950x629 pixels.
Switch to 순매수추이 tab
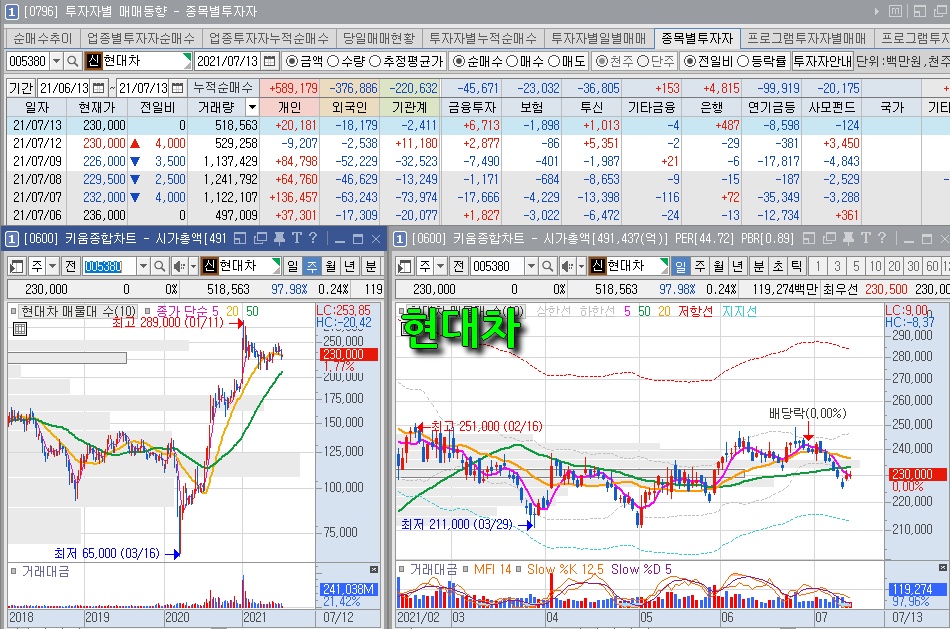pos(42,39)
